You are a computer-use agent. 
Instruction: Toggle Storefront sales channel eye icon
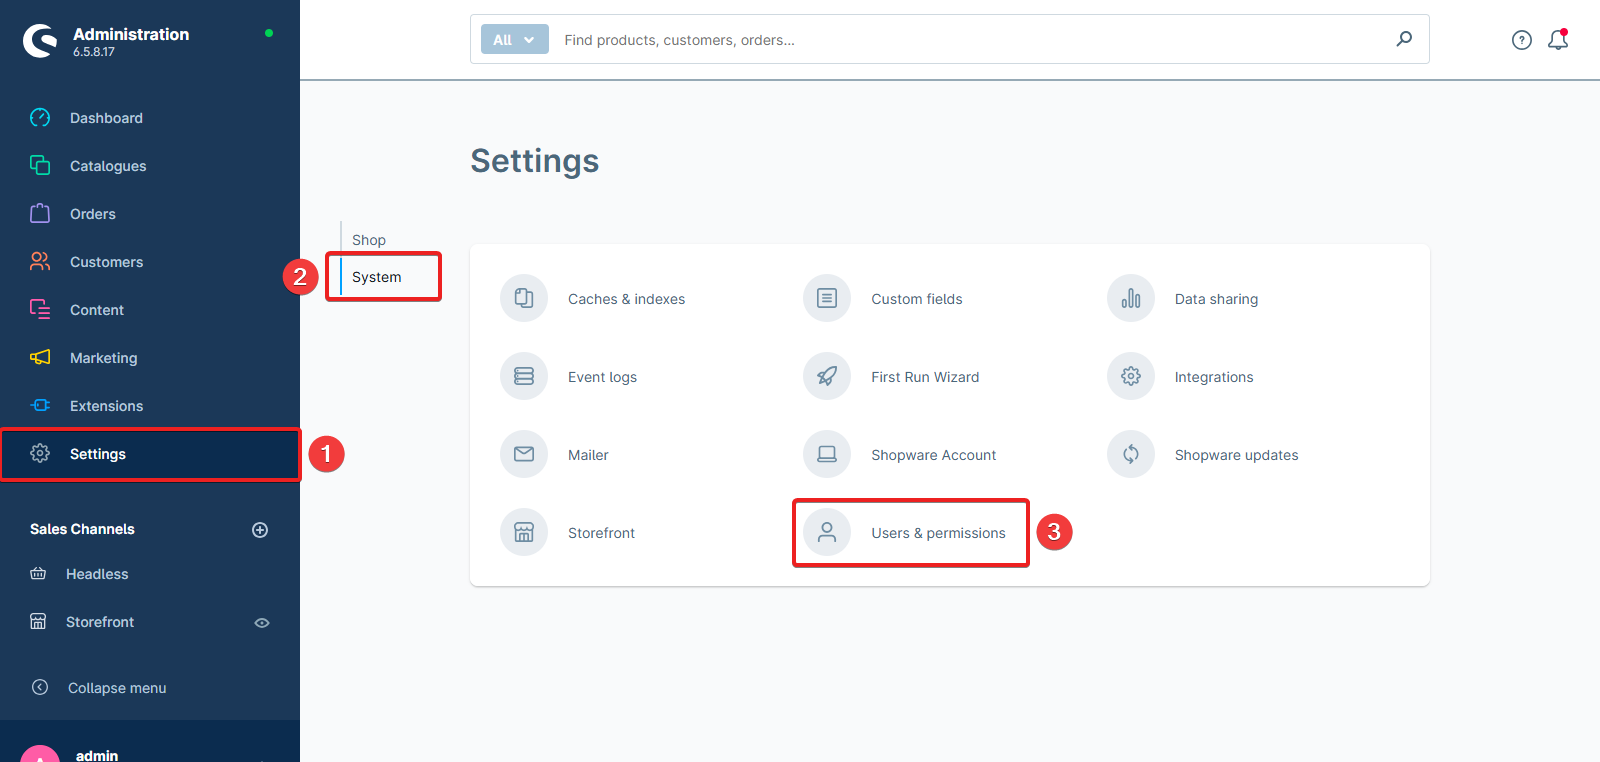click(262, 622)
